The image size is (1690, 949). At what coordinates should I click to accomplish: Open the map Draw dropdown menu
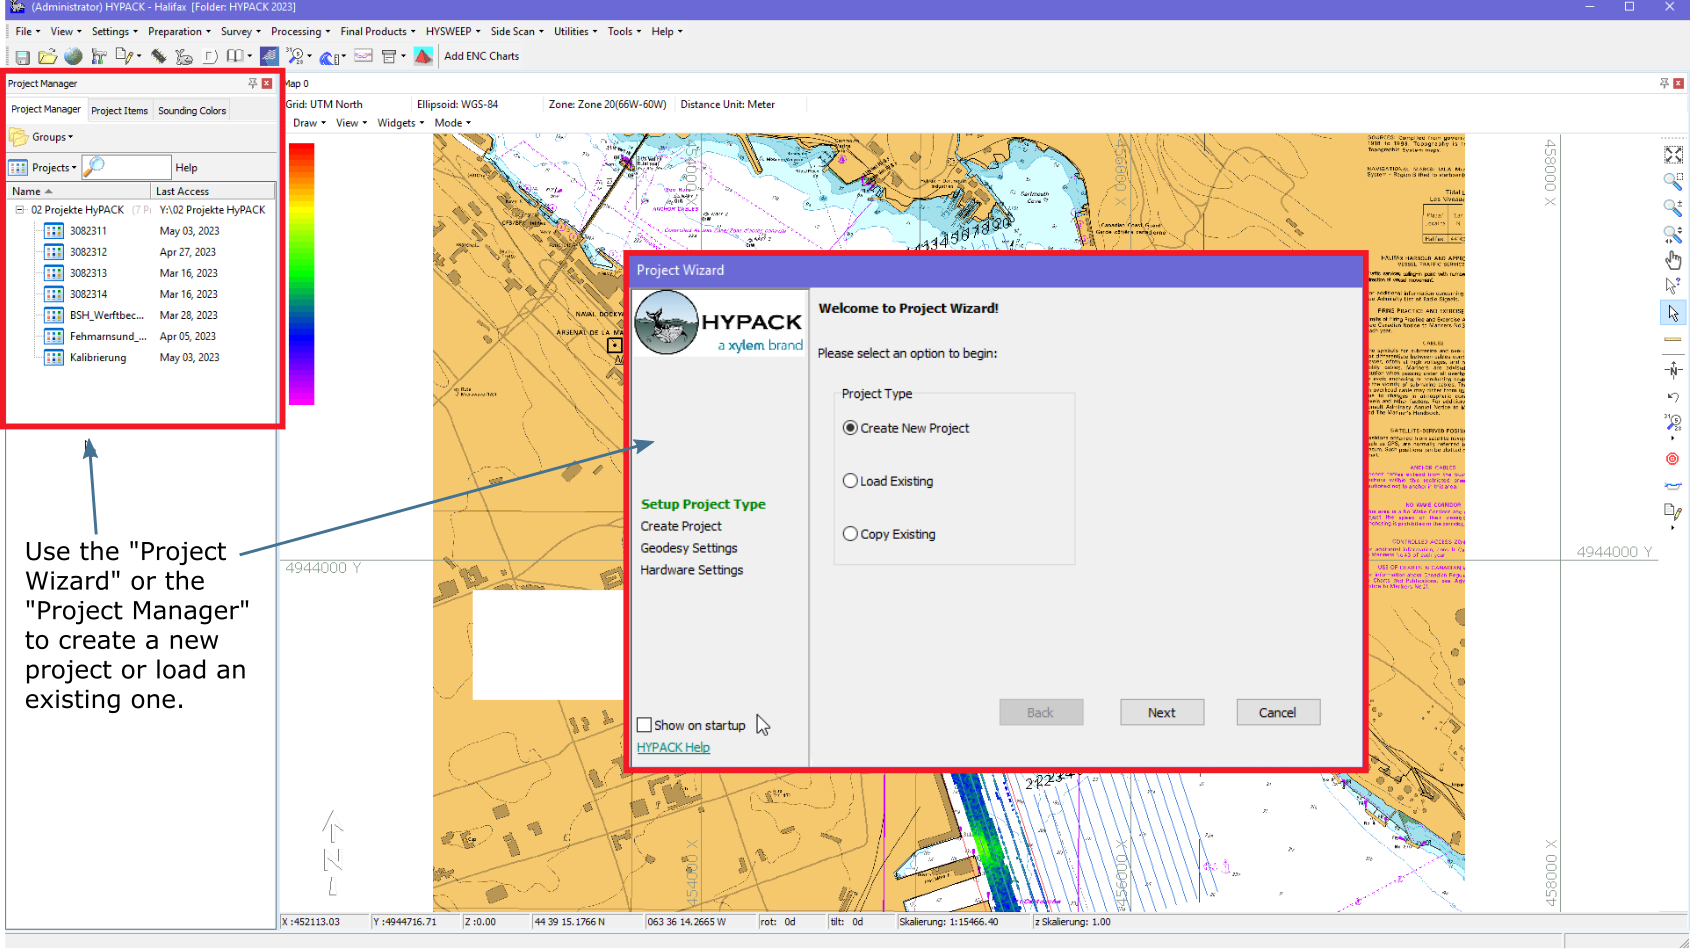tap(309, 123)
